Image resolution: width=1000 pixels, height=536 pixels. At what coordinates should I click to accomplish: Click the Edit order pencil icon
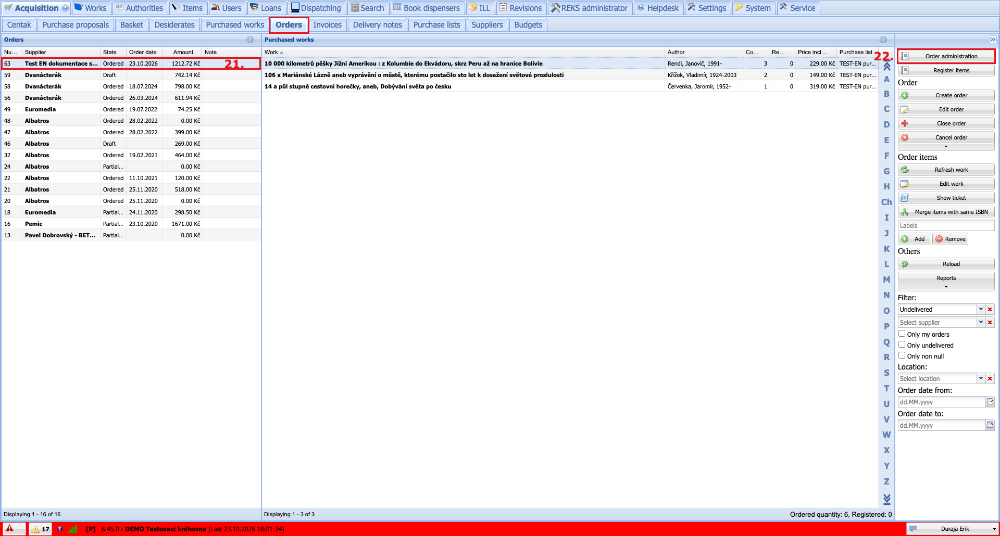pyautogui.click(x=904, y=109)
